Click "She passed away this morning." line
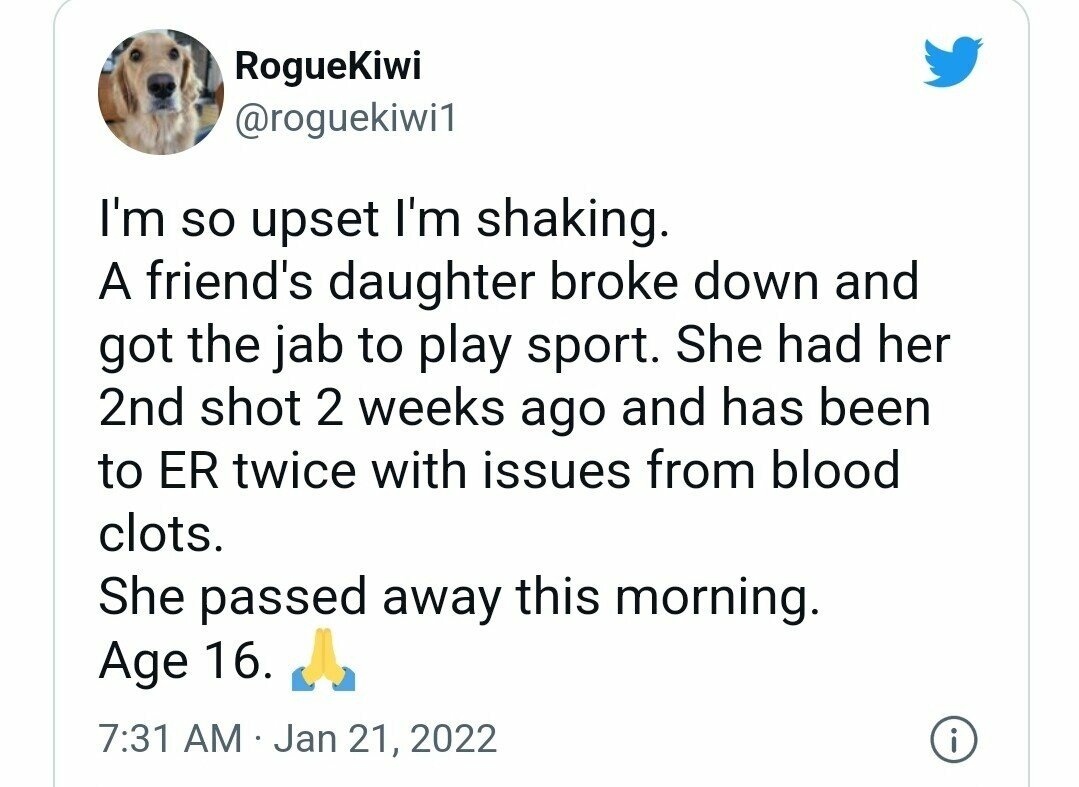 [460, 597]
